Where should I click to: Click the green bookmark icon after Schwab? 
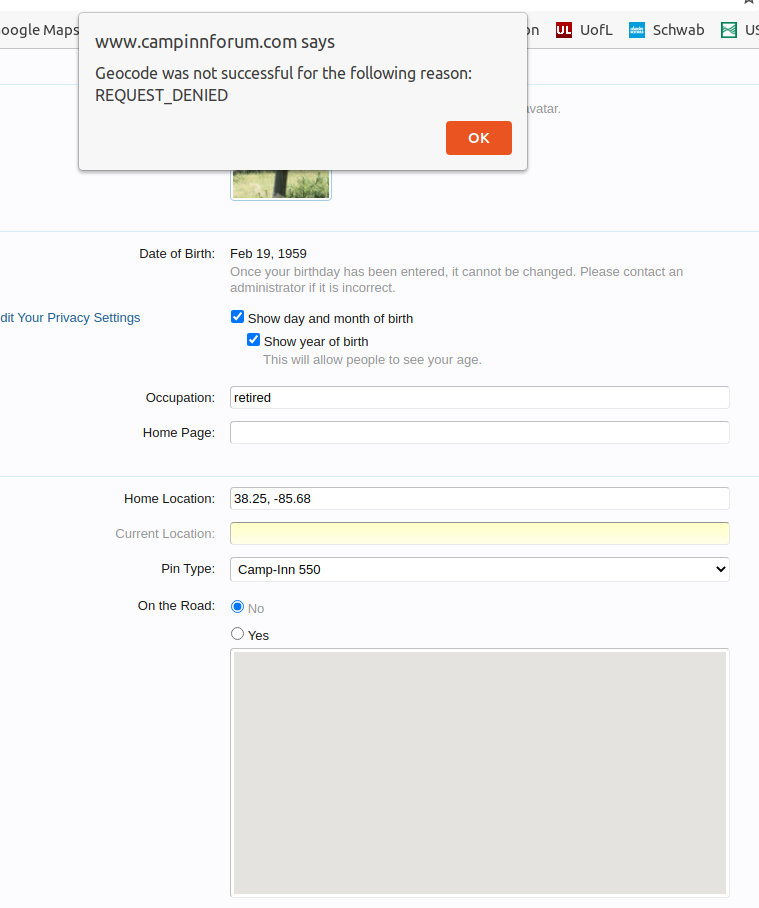point(729,30)
